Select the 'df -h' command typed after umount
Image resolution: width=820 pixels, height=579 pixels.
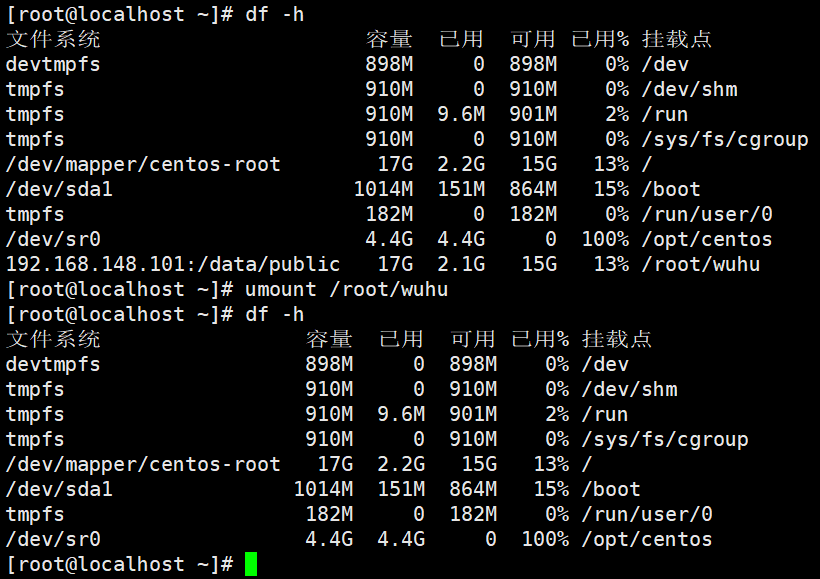[x=275, y=314]
